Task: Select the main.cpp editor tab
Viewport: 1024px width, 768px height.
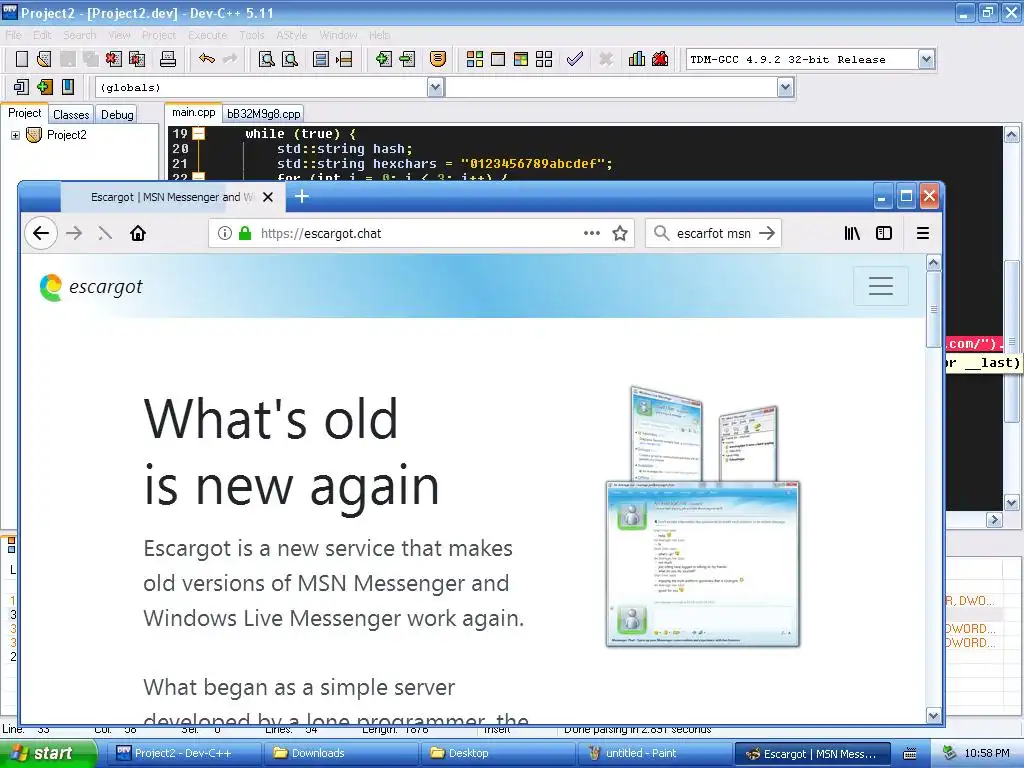Action: (x=193, y=112)
